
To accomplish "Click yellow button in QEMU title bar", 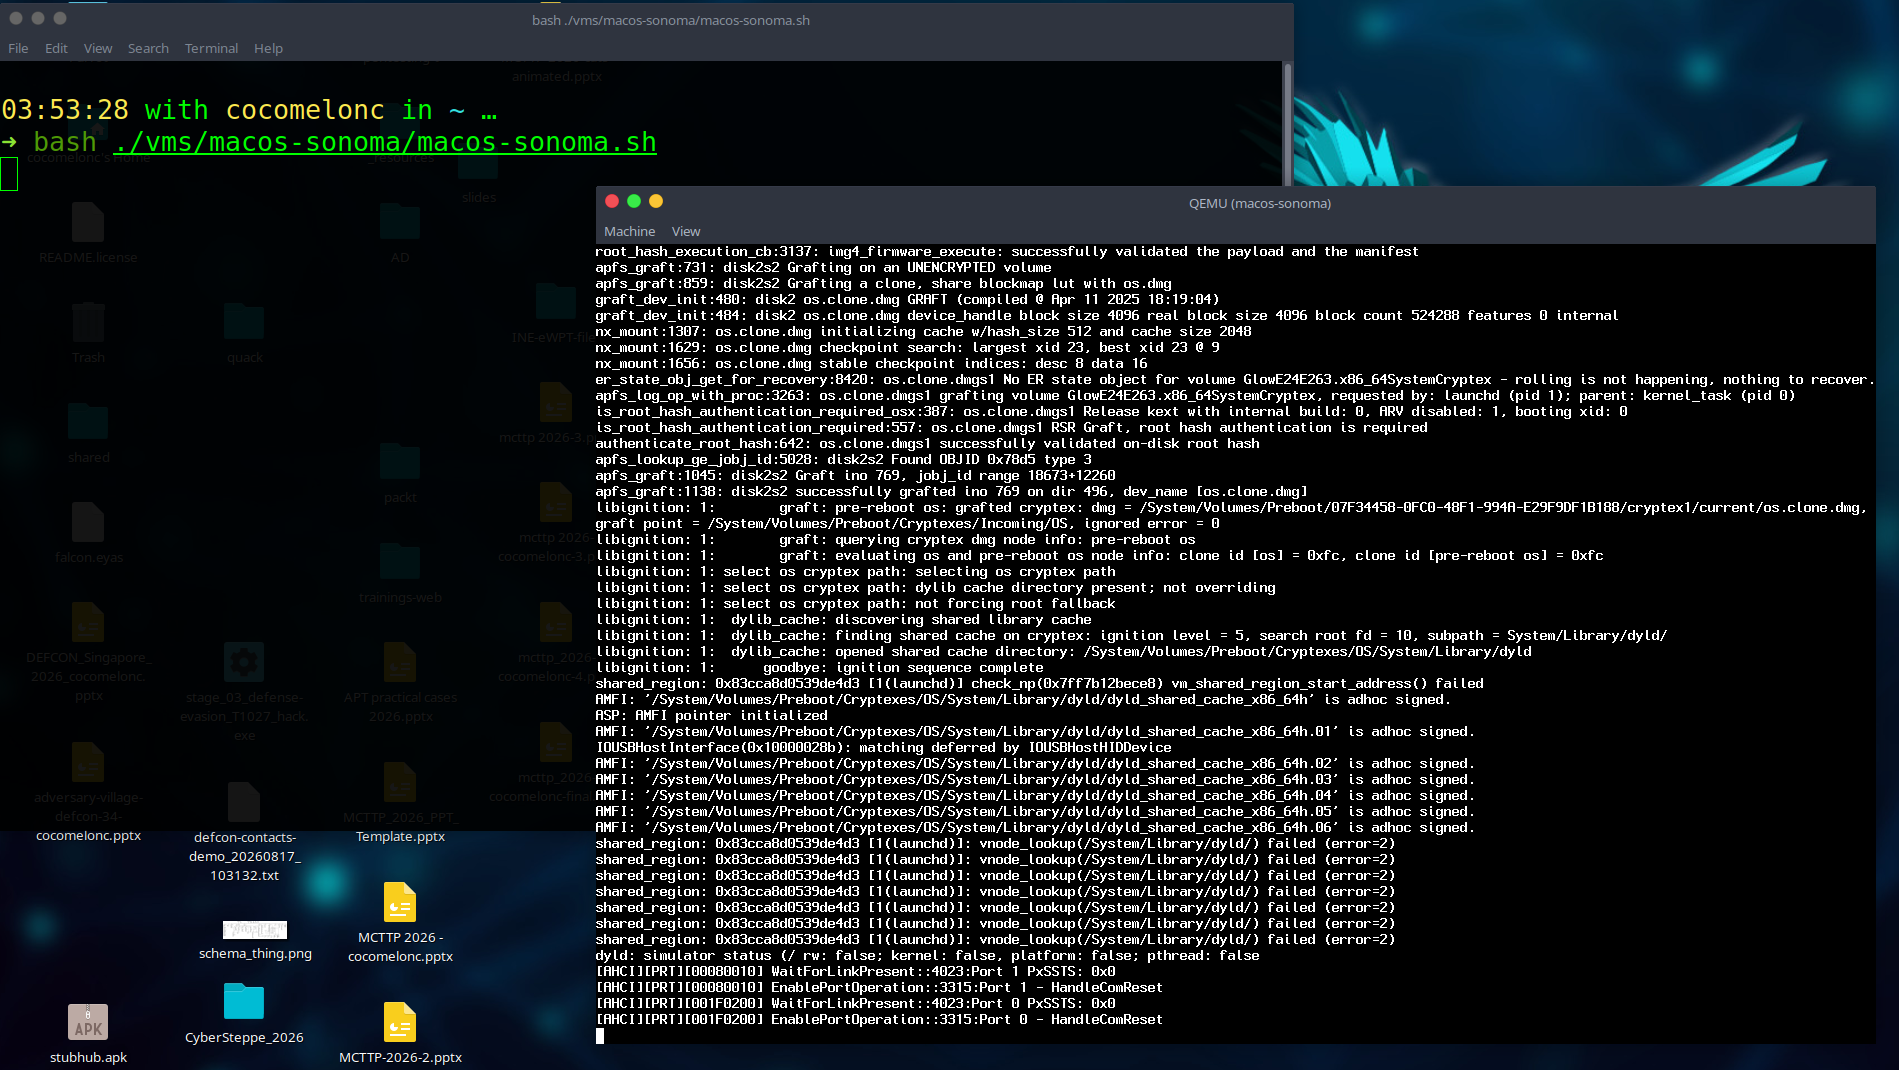I will click(x=656, y=201).
